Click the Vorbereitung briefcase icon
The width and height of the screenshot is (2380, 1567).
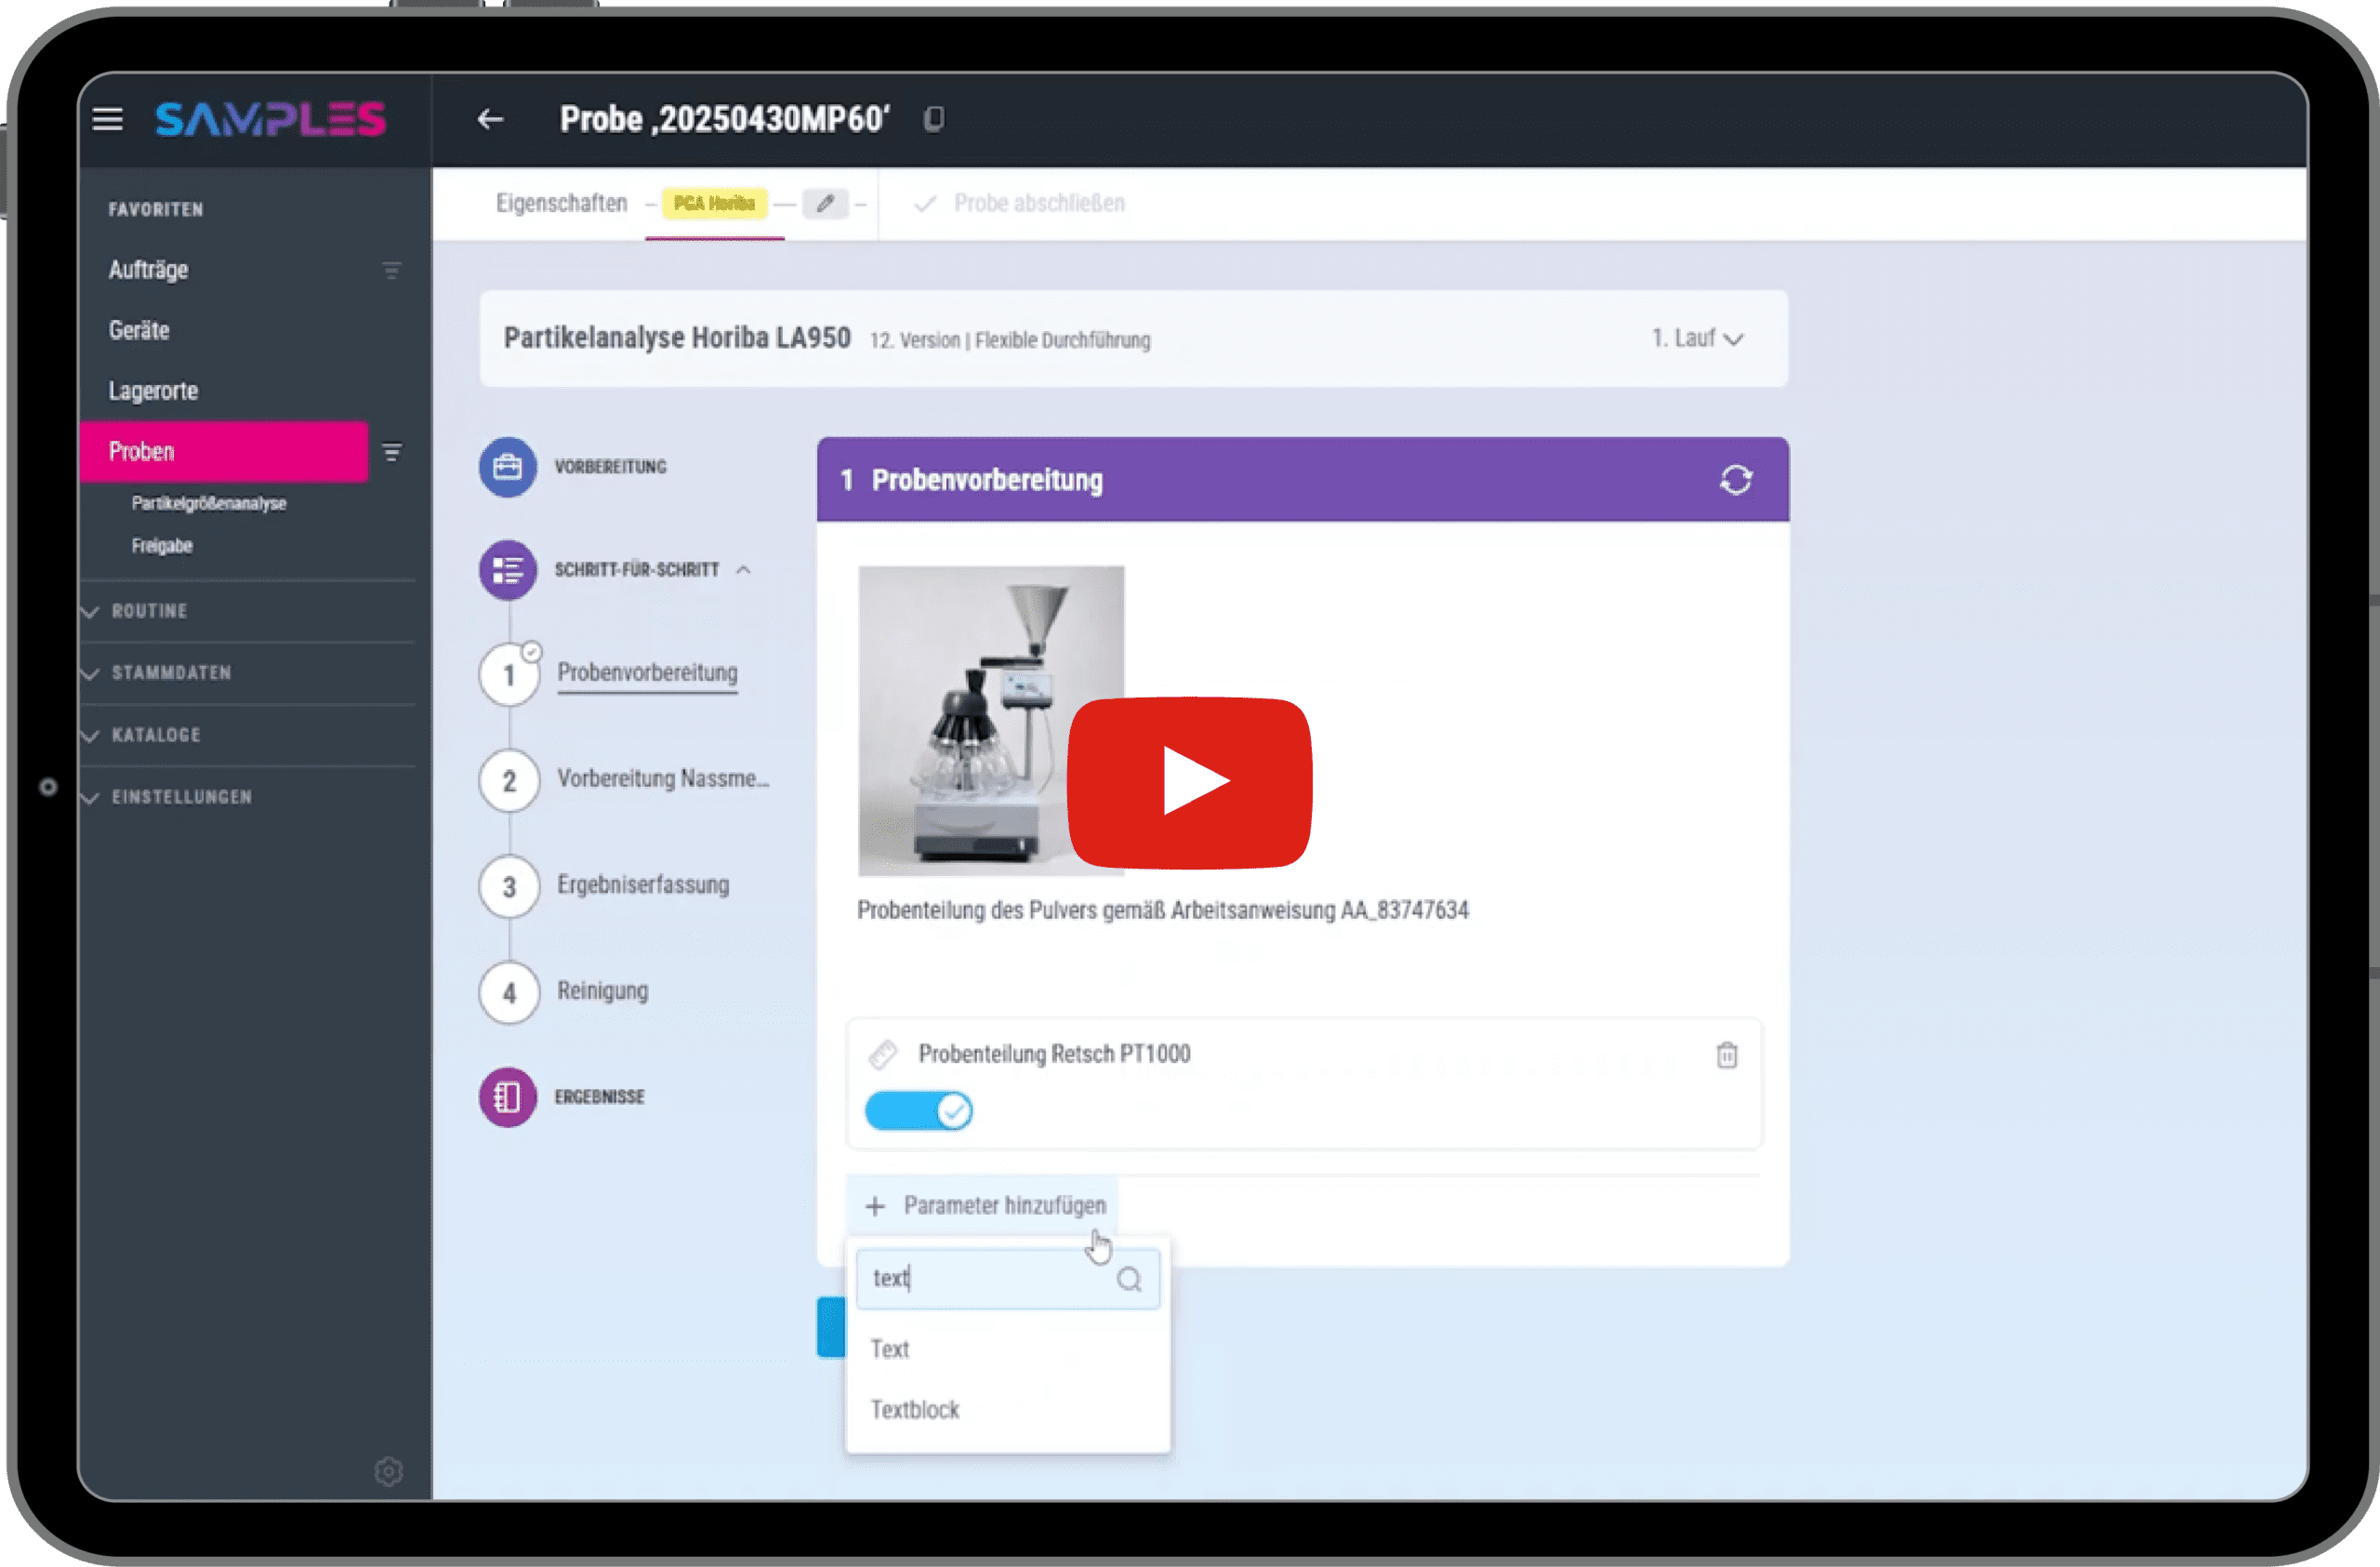[x=508, y=467]
